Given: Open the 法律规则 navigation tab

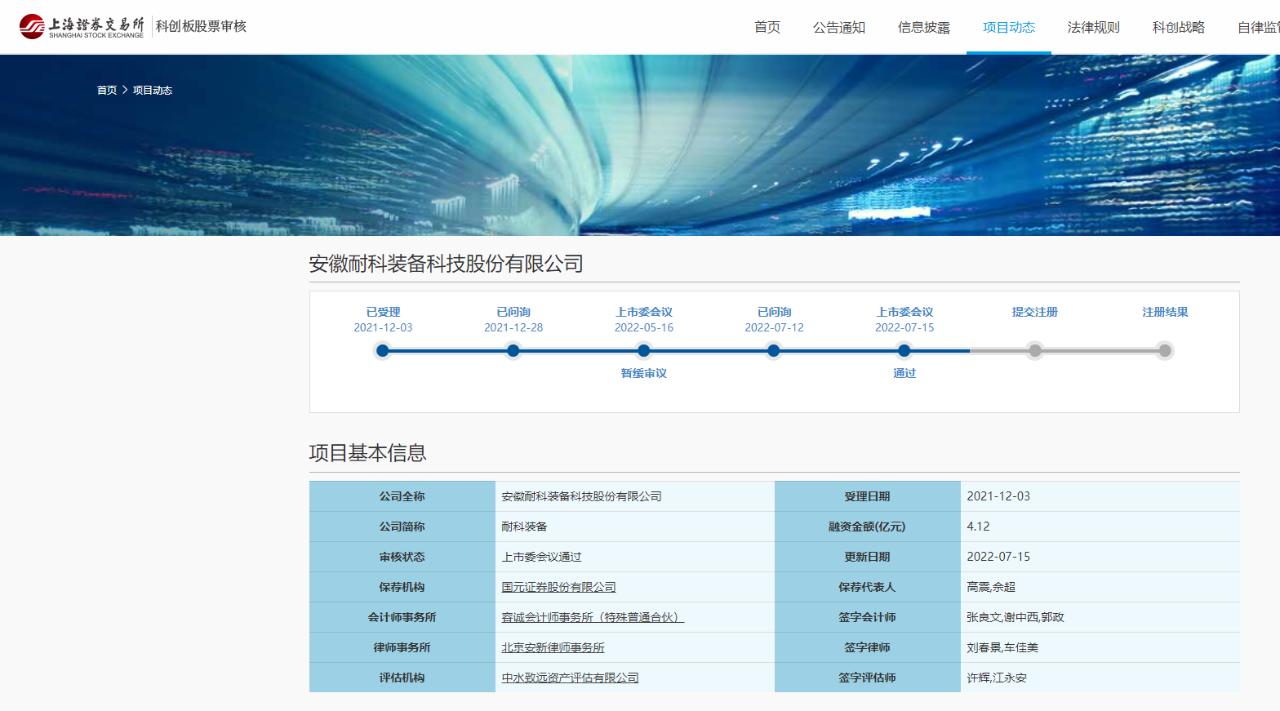Looking at the screenshot, I should 1094,27.
